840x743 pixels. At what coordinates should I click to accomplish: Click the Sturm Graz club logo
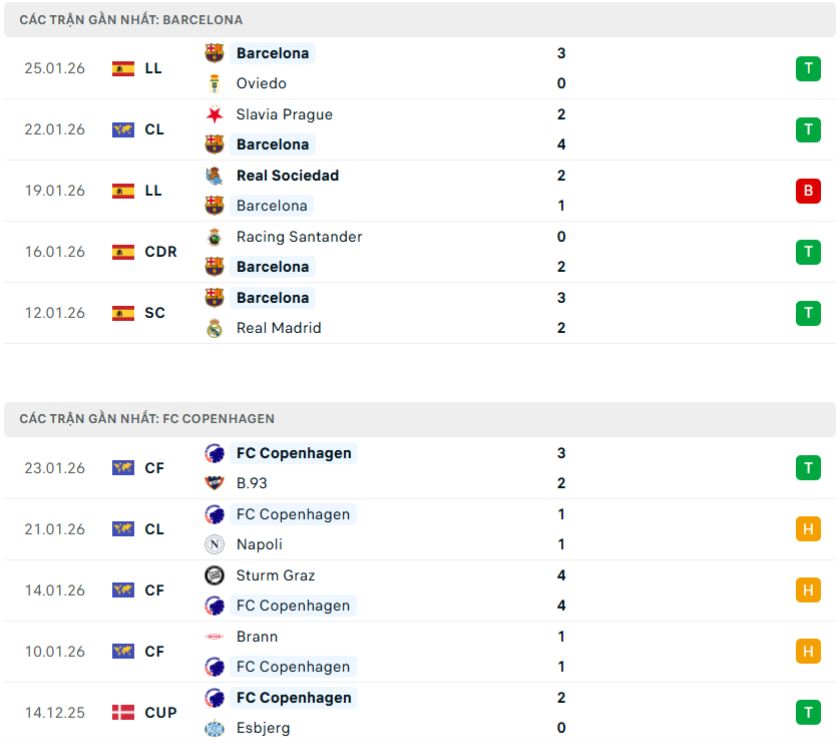pyautogui.click(x=214, y=576)
